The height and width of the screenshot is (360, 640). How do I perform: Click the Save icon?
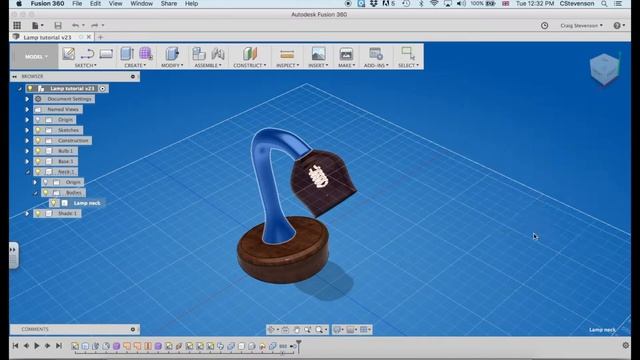point(58,25)
